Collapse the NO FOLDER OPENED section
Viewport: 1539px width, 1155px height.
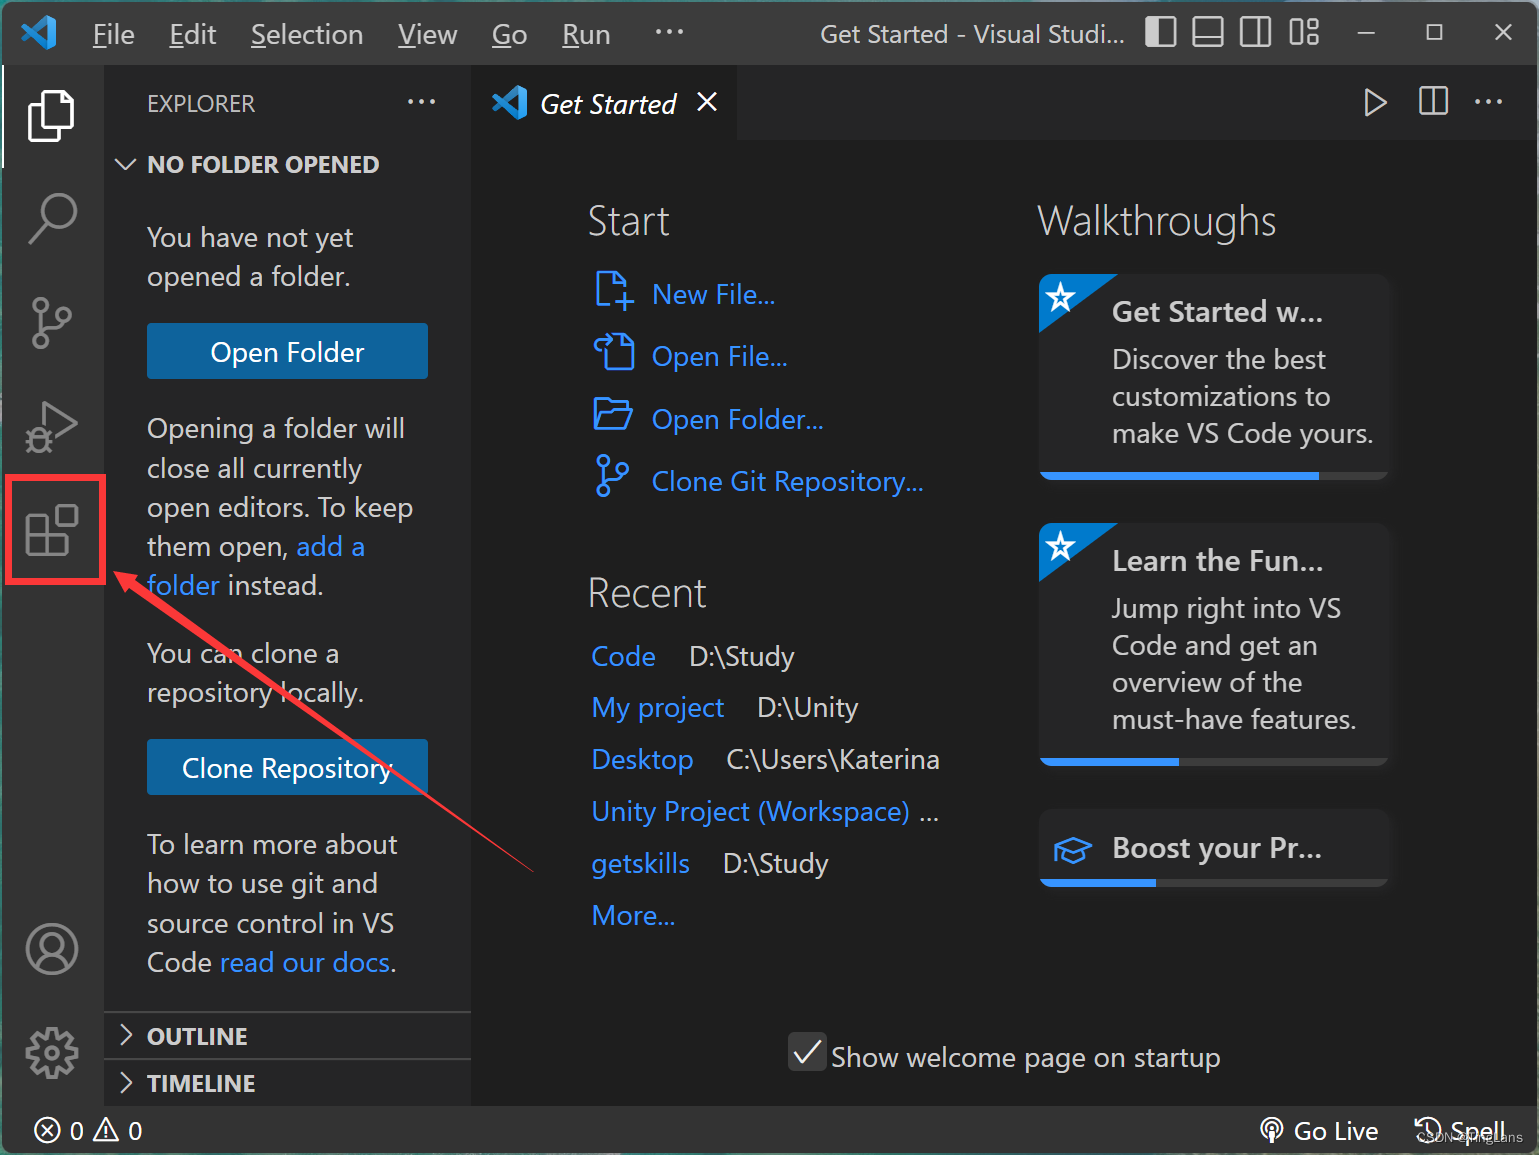pos(288,164)
